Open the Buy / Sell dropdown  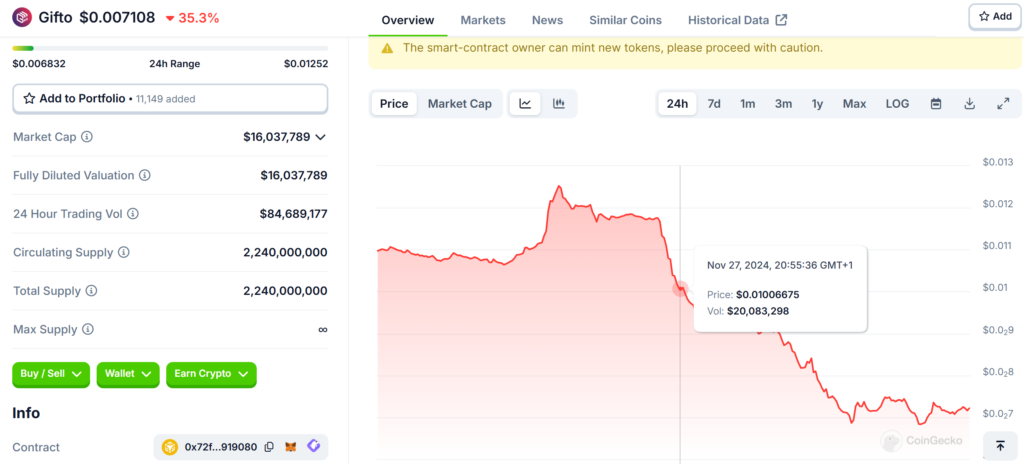click(x=51, y=374)
